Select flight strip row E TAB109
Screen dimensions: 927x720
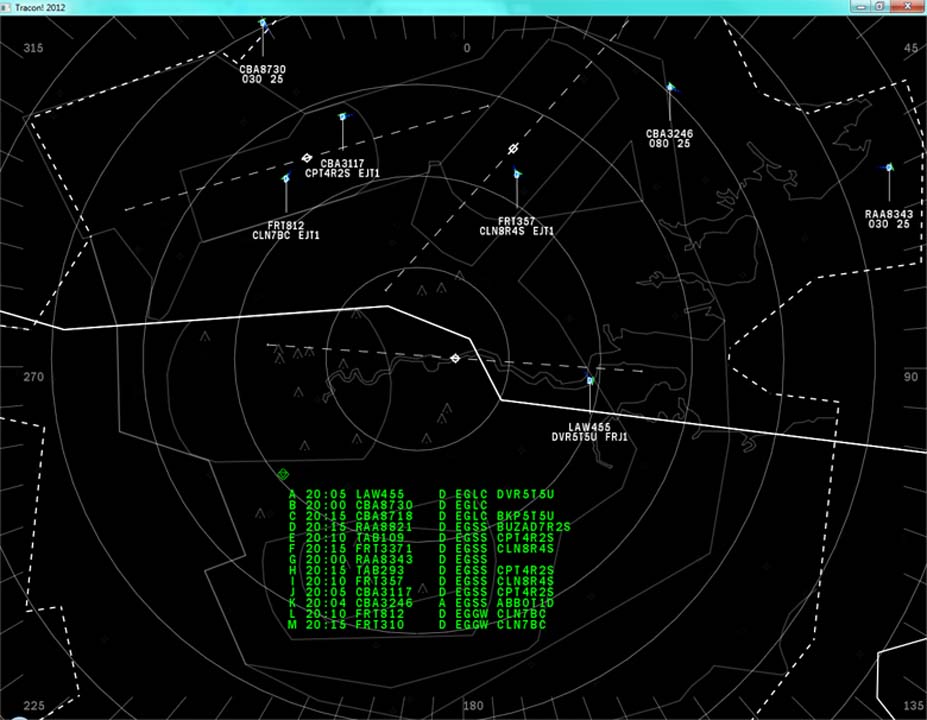tap(422, 538)
